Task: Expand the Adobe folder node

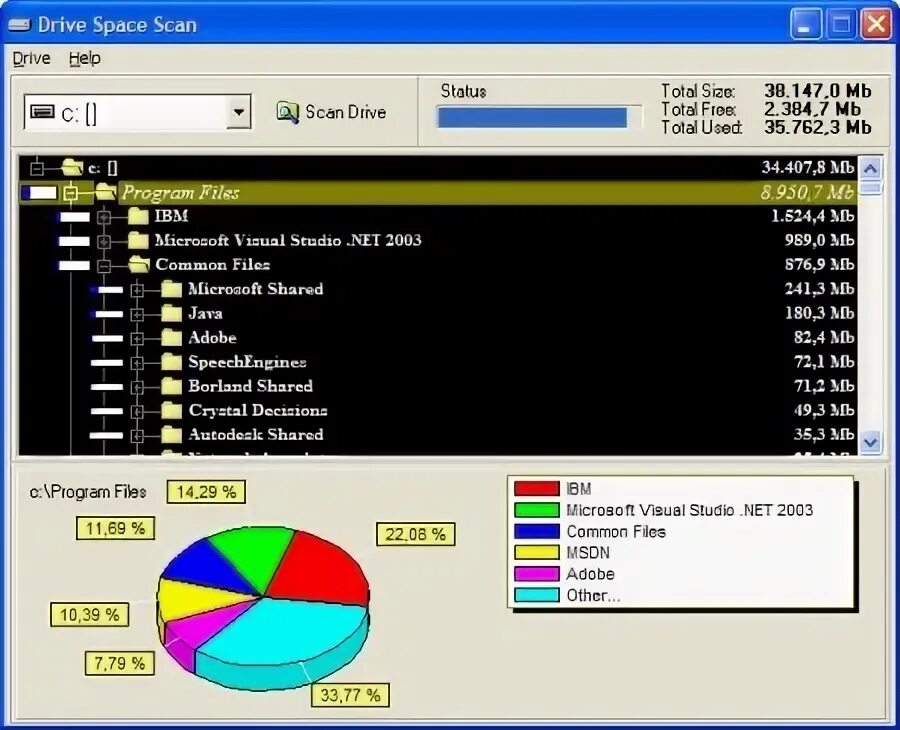Action: (137, 338)
